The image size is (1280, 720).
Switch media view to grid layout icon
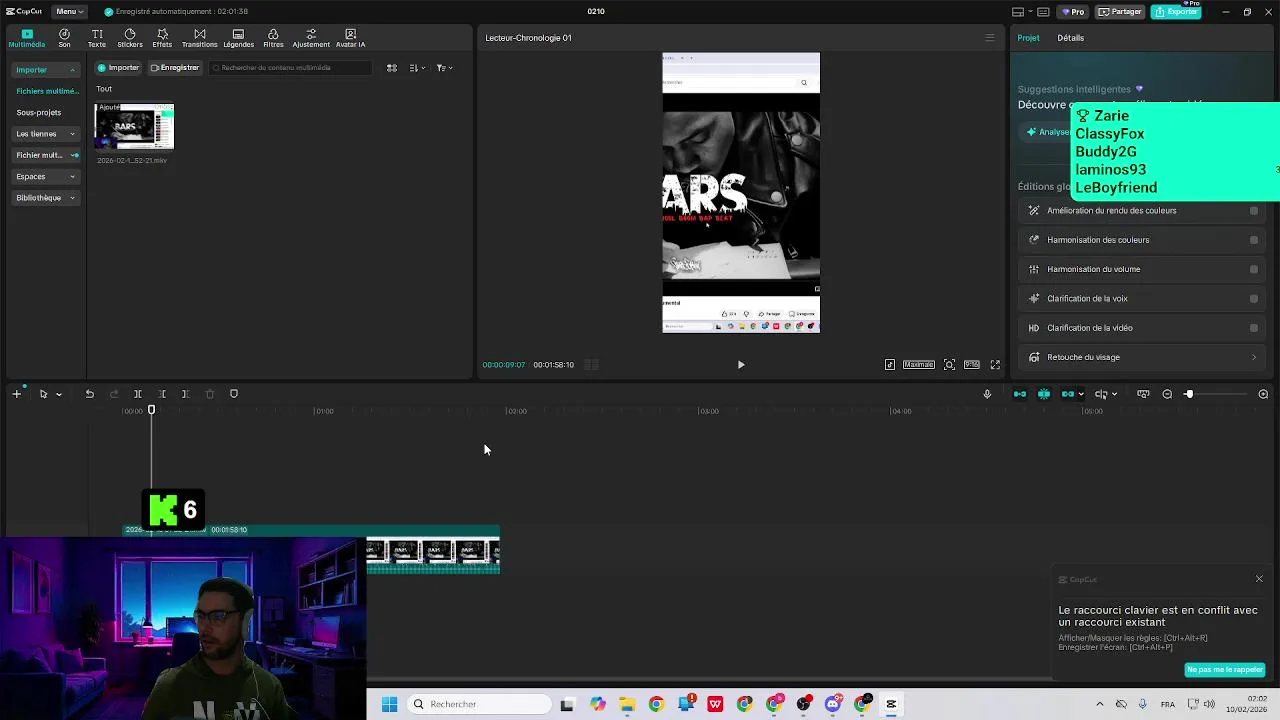click(392, 68)
